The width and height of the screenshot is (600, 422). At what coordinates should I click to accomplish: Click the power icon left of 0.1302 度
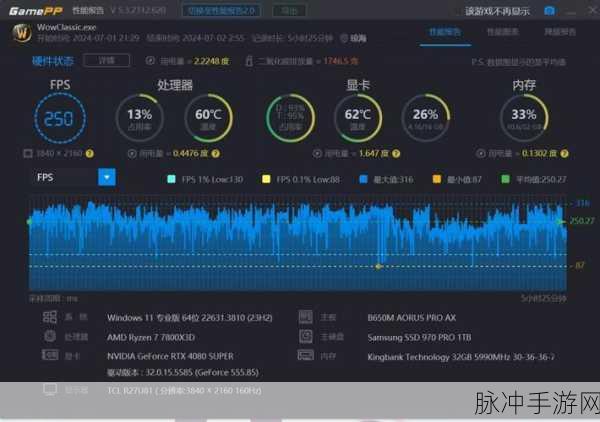481,154
